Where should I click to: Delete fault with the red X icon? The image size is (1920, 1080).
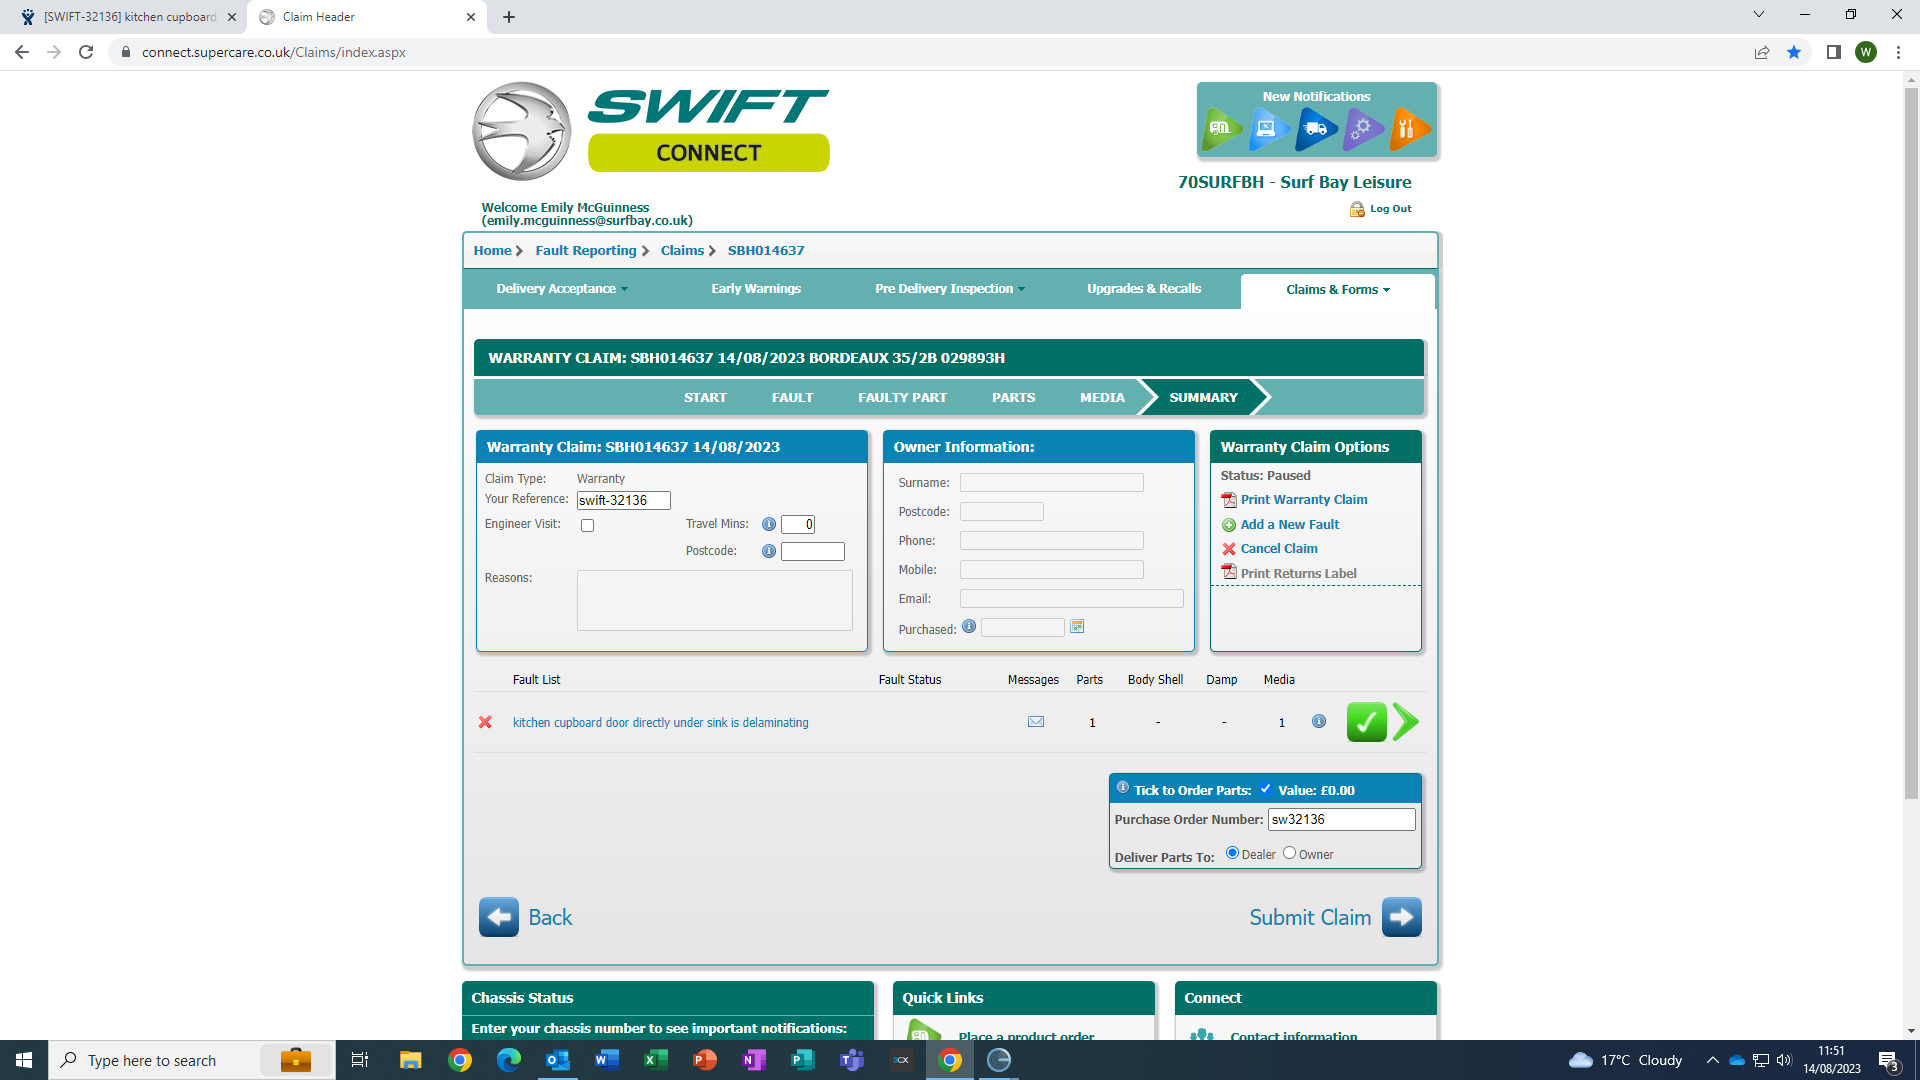pos(485,722)
